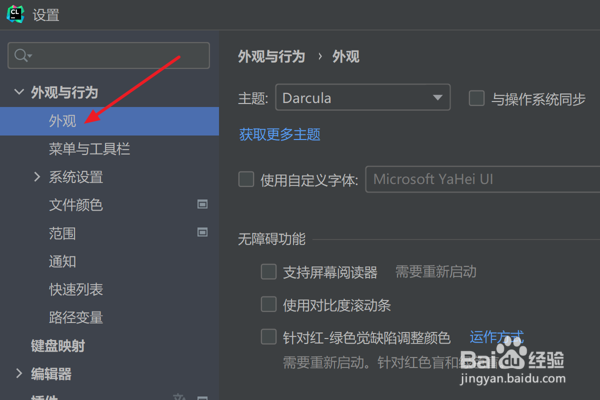
Task: Click the breadcrumb arrow between 外观与行为 and 外观
Action: (x=320, y=57)
